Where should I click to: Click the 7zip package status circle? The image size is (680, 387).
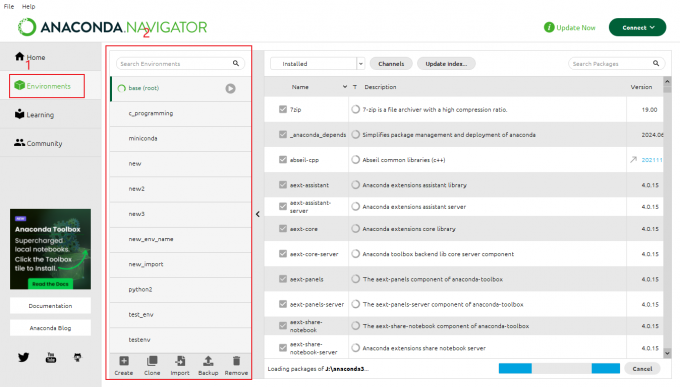(356, 109)
